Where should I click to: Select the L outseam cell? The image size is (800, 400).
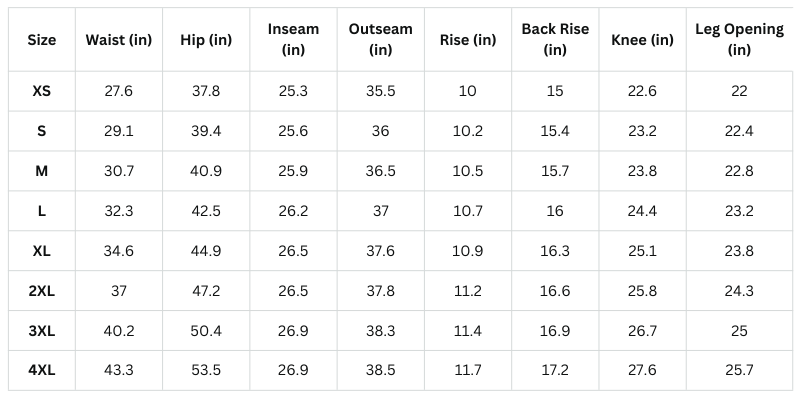point(380,211)
